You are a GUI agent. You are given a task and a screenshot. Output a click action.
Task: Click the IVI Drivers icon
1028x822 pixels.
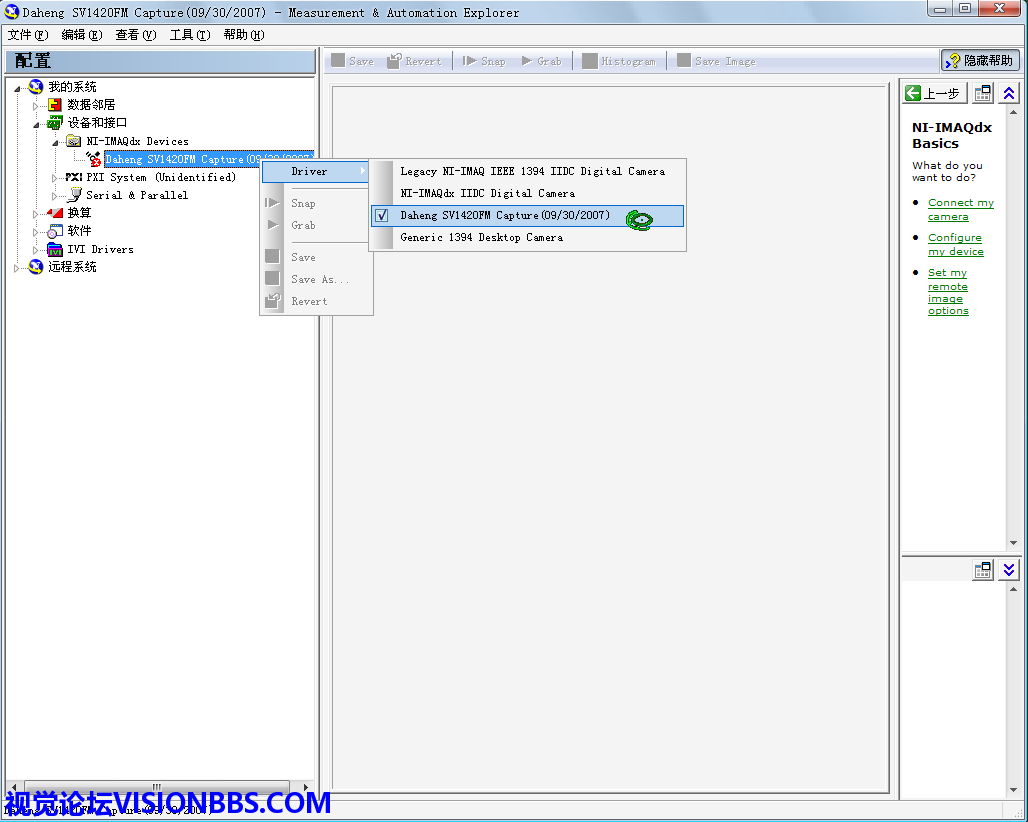[x=55, y=249]
